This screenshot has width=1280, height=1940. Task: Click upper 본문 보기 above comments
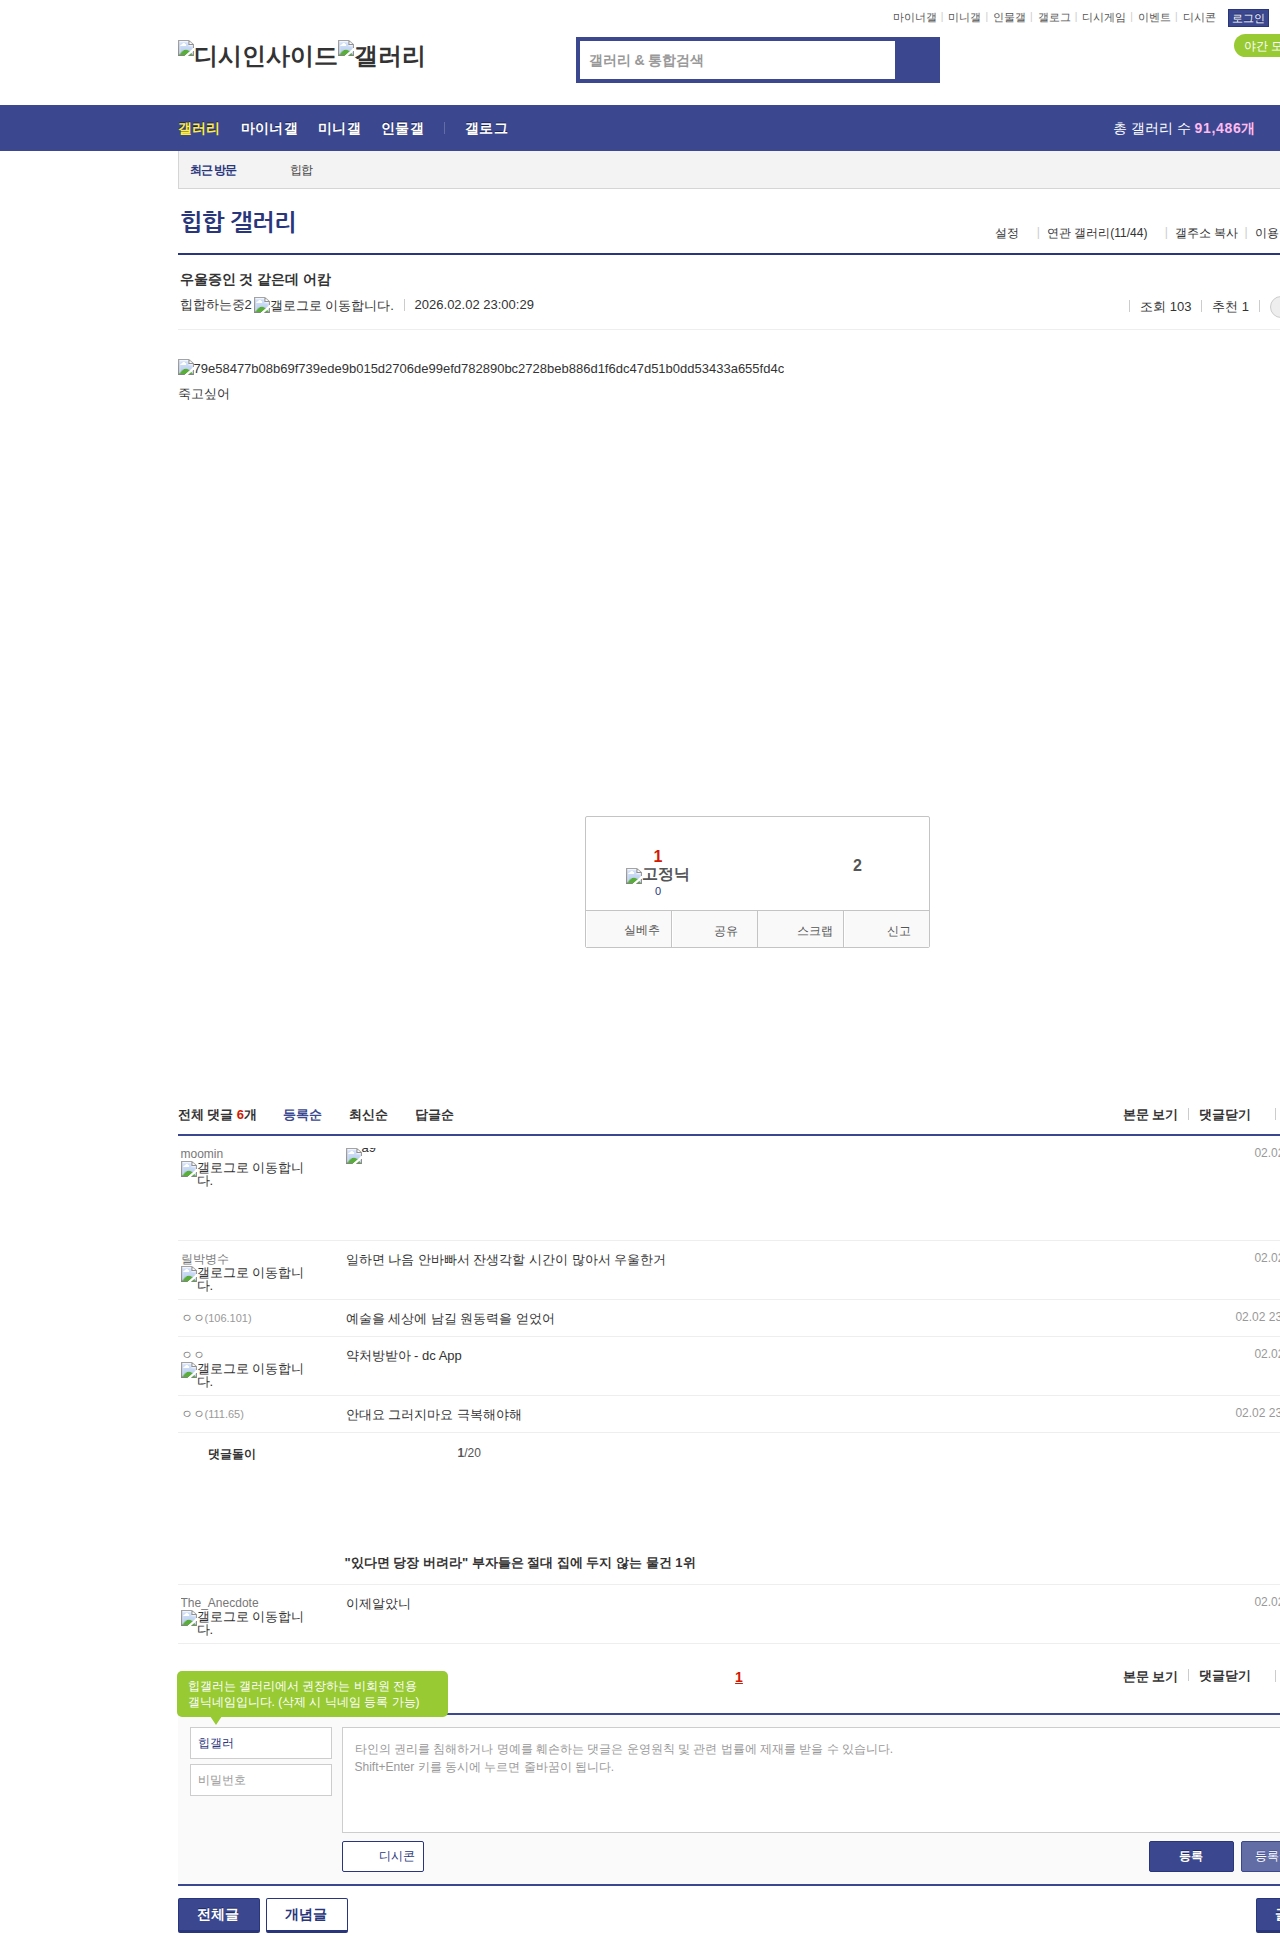(1150, 1115)
